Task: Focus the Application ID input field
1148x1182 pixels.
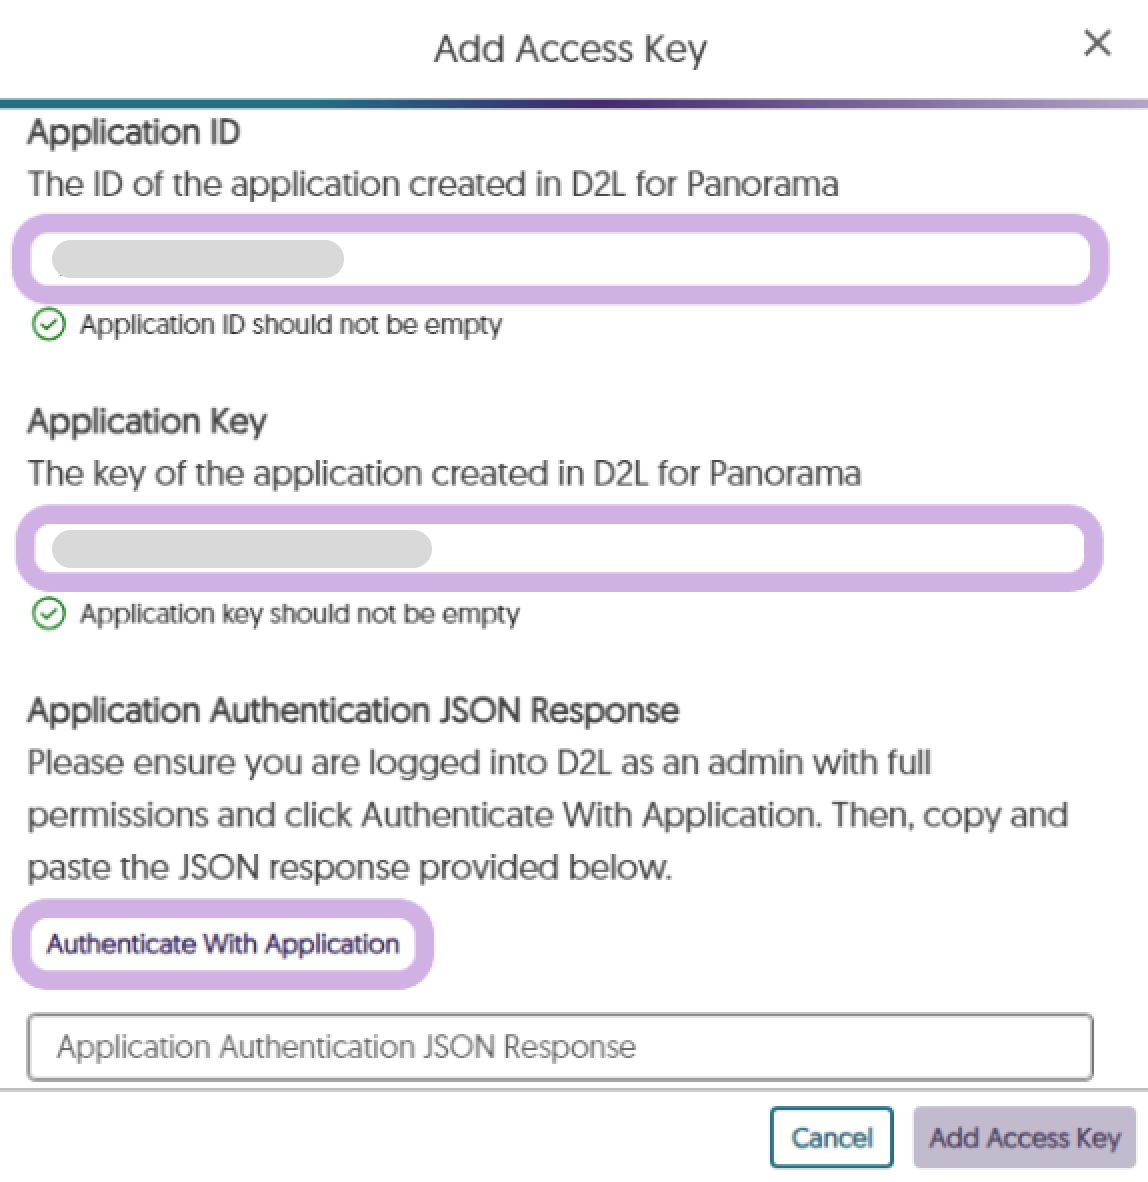Action: (560, 259)
